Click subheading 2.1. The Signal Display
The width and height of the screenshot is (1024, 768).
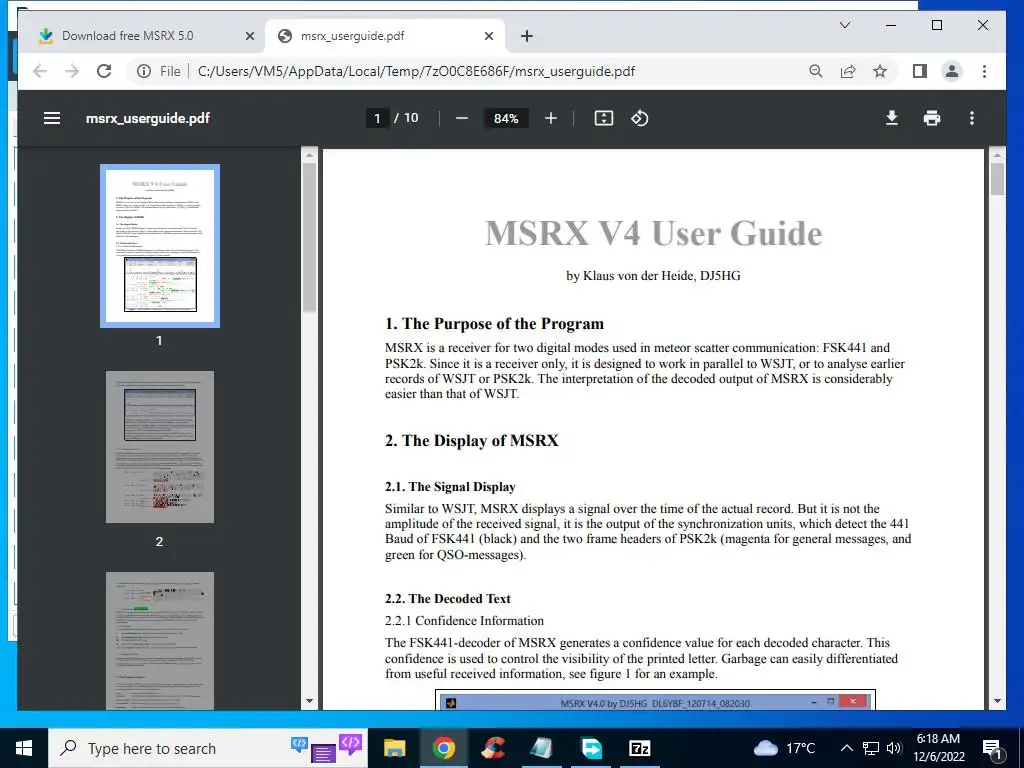coord(450,487)
